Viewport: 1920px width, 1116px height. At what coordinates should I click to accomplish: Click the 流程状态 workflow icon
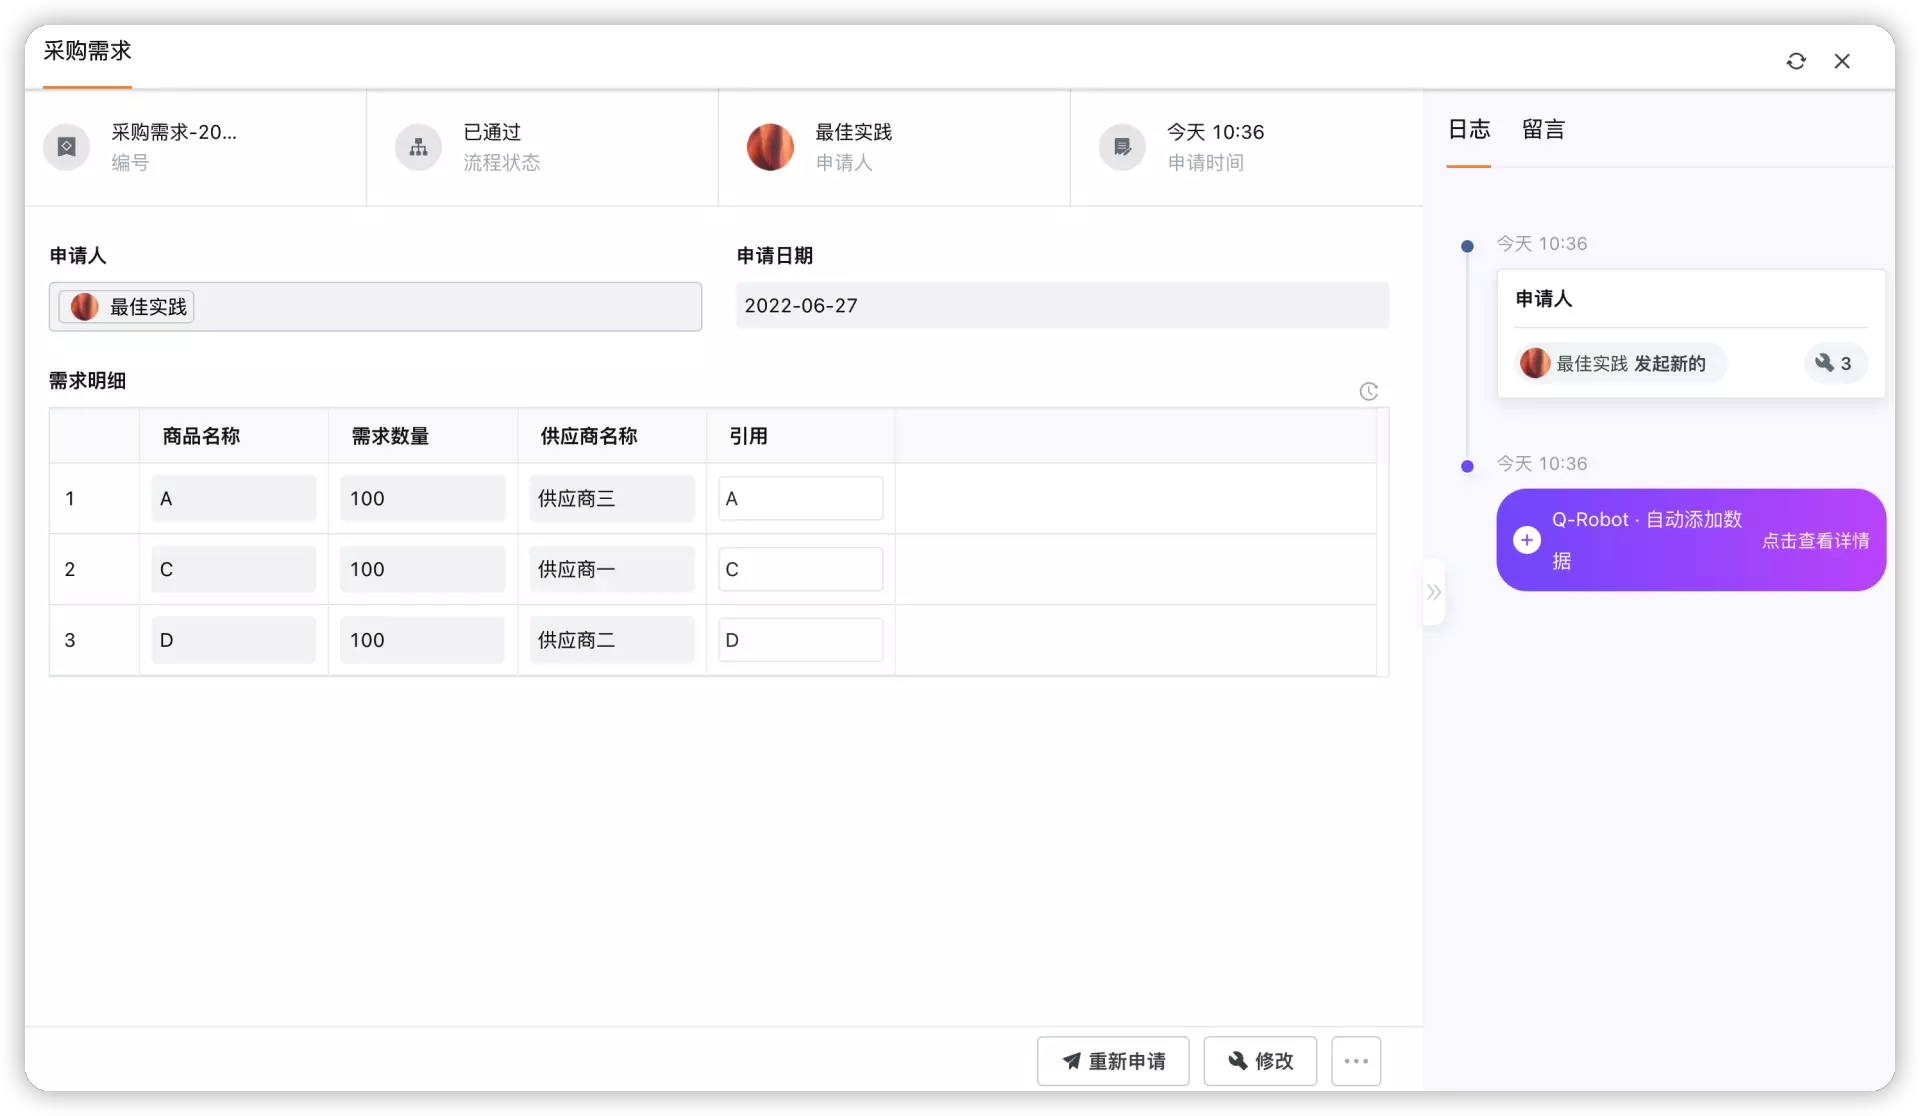pyautogui.click(x=418, y=146)
